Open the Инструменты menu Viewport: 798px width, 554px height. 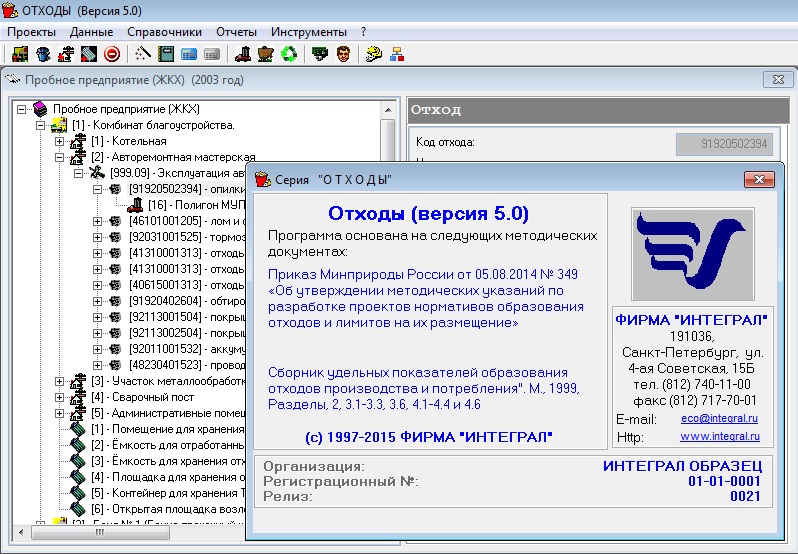[x=308, y=32]
